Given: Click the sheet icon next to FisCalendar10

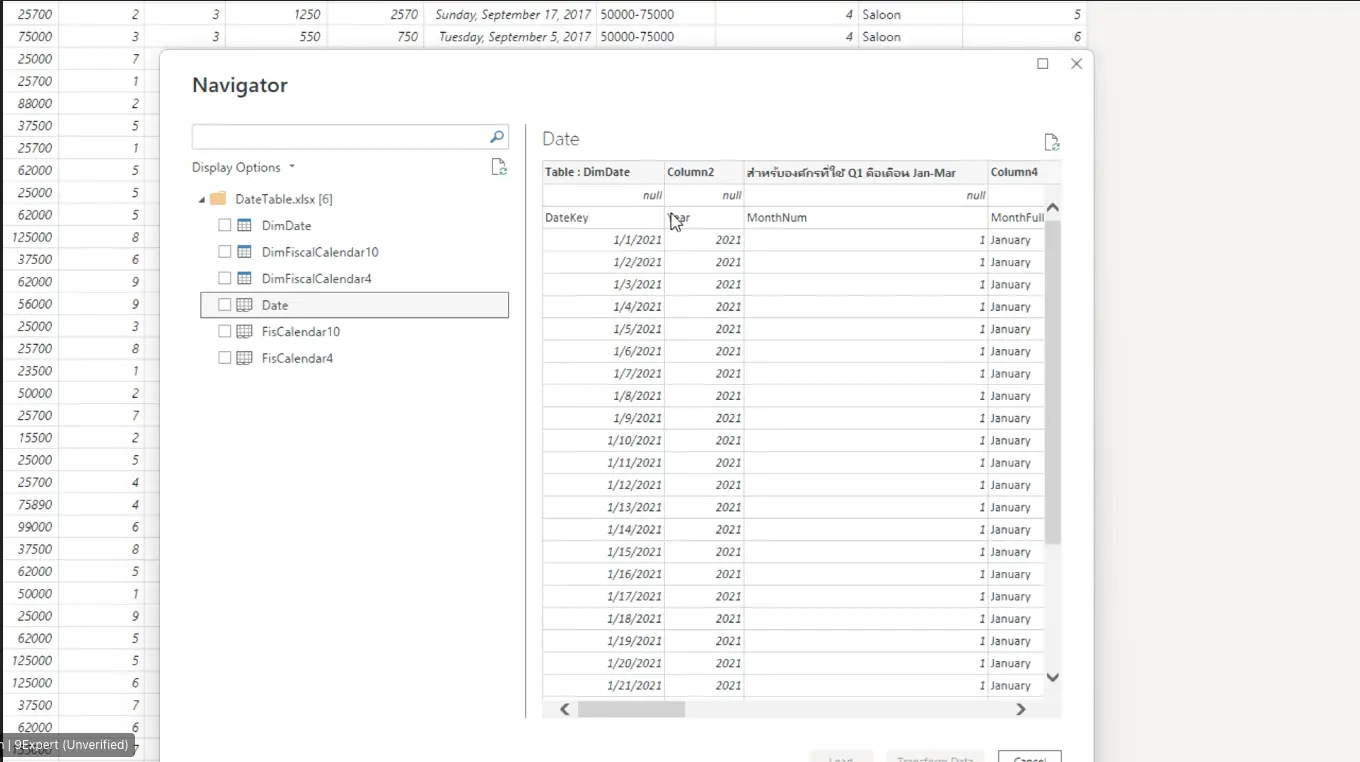Looking at the screenshot, I should point(244,332).
